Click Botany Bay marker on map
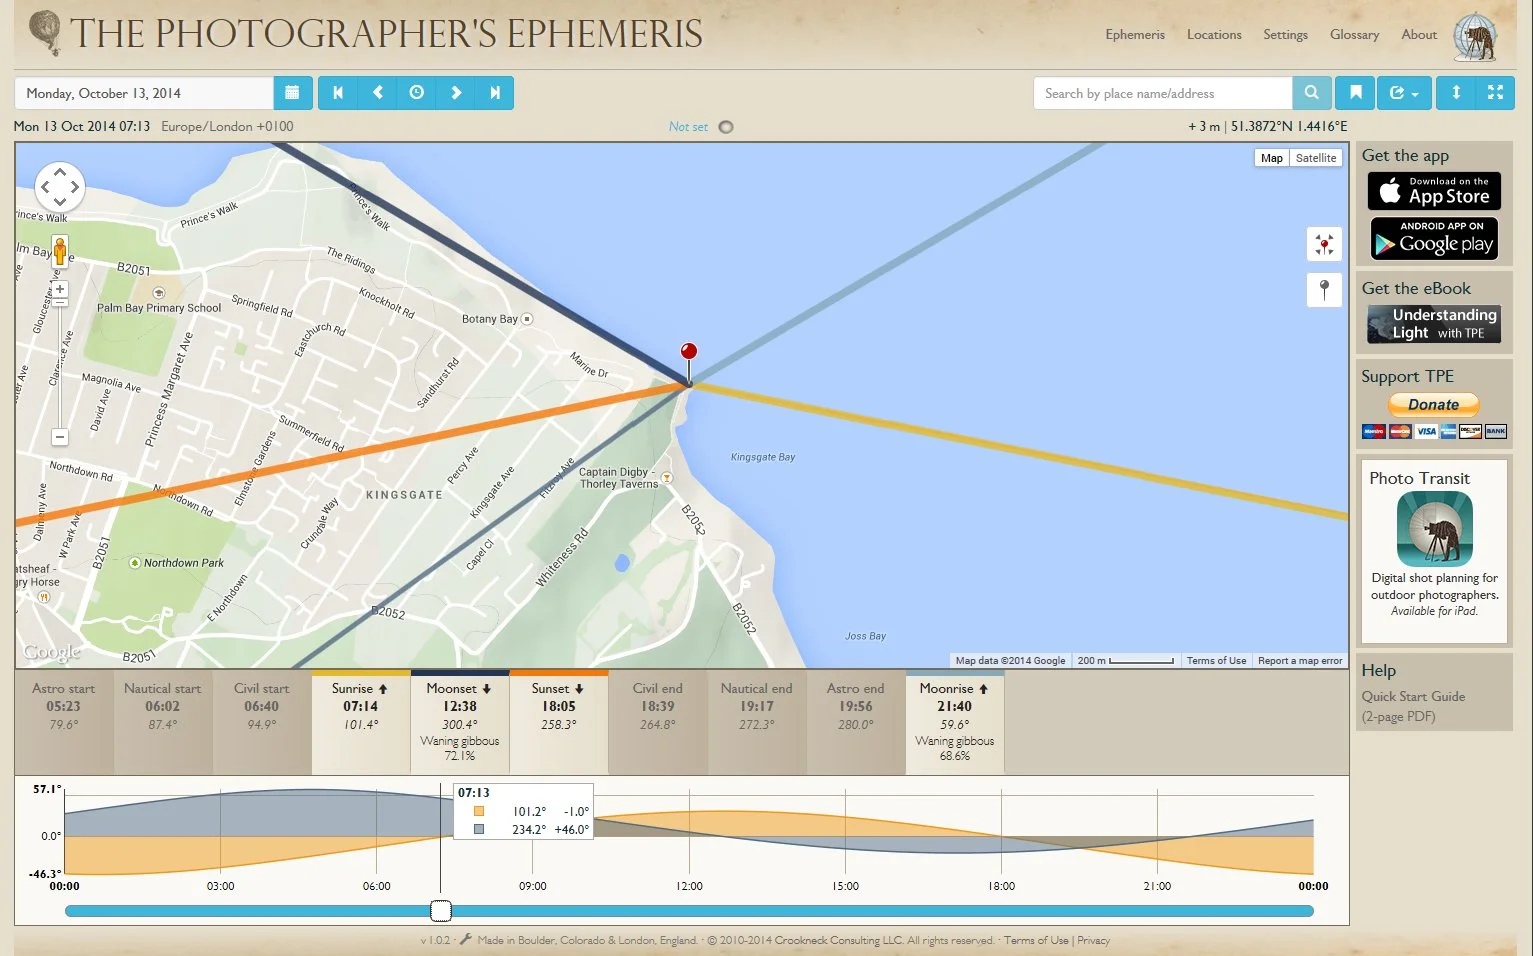The width and height of the screenshot is (1533, 956). (x=527, y=319)
